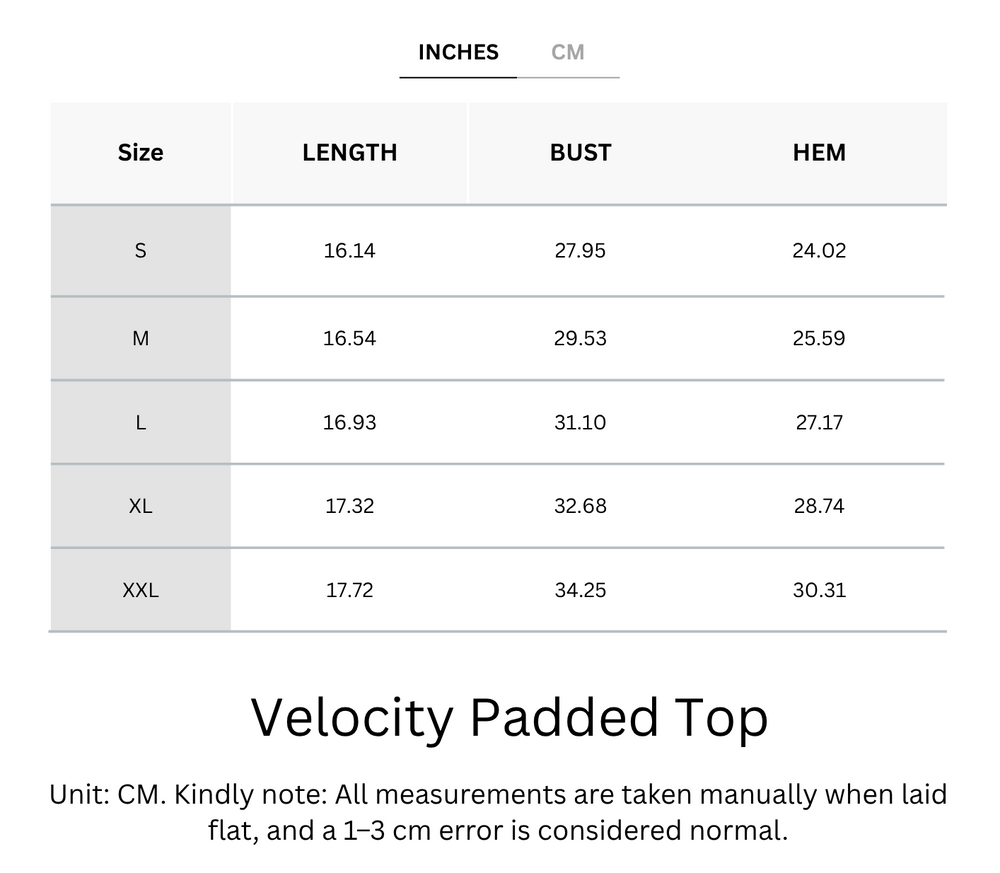Click the 17.72 length value for size XXL
The height and width of the screenshot is (873, 1000).
(x=350, y=590)
